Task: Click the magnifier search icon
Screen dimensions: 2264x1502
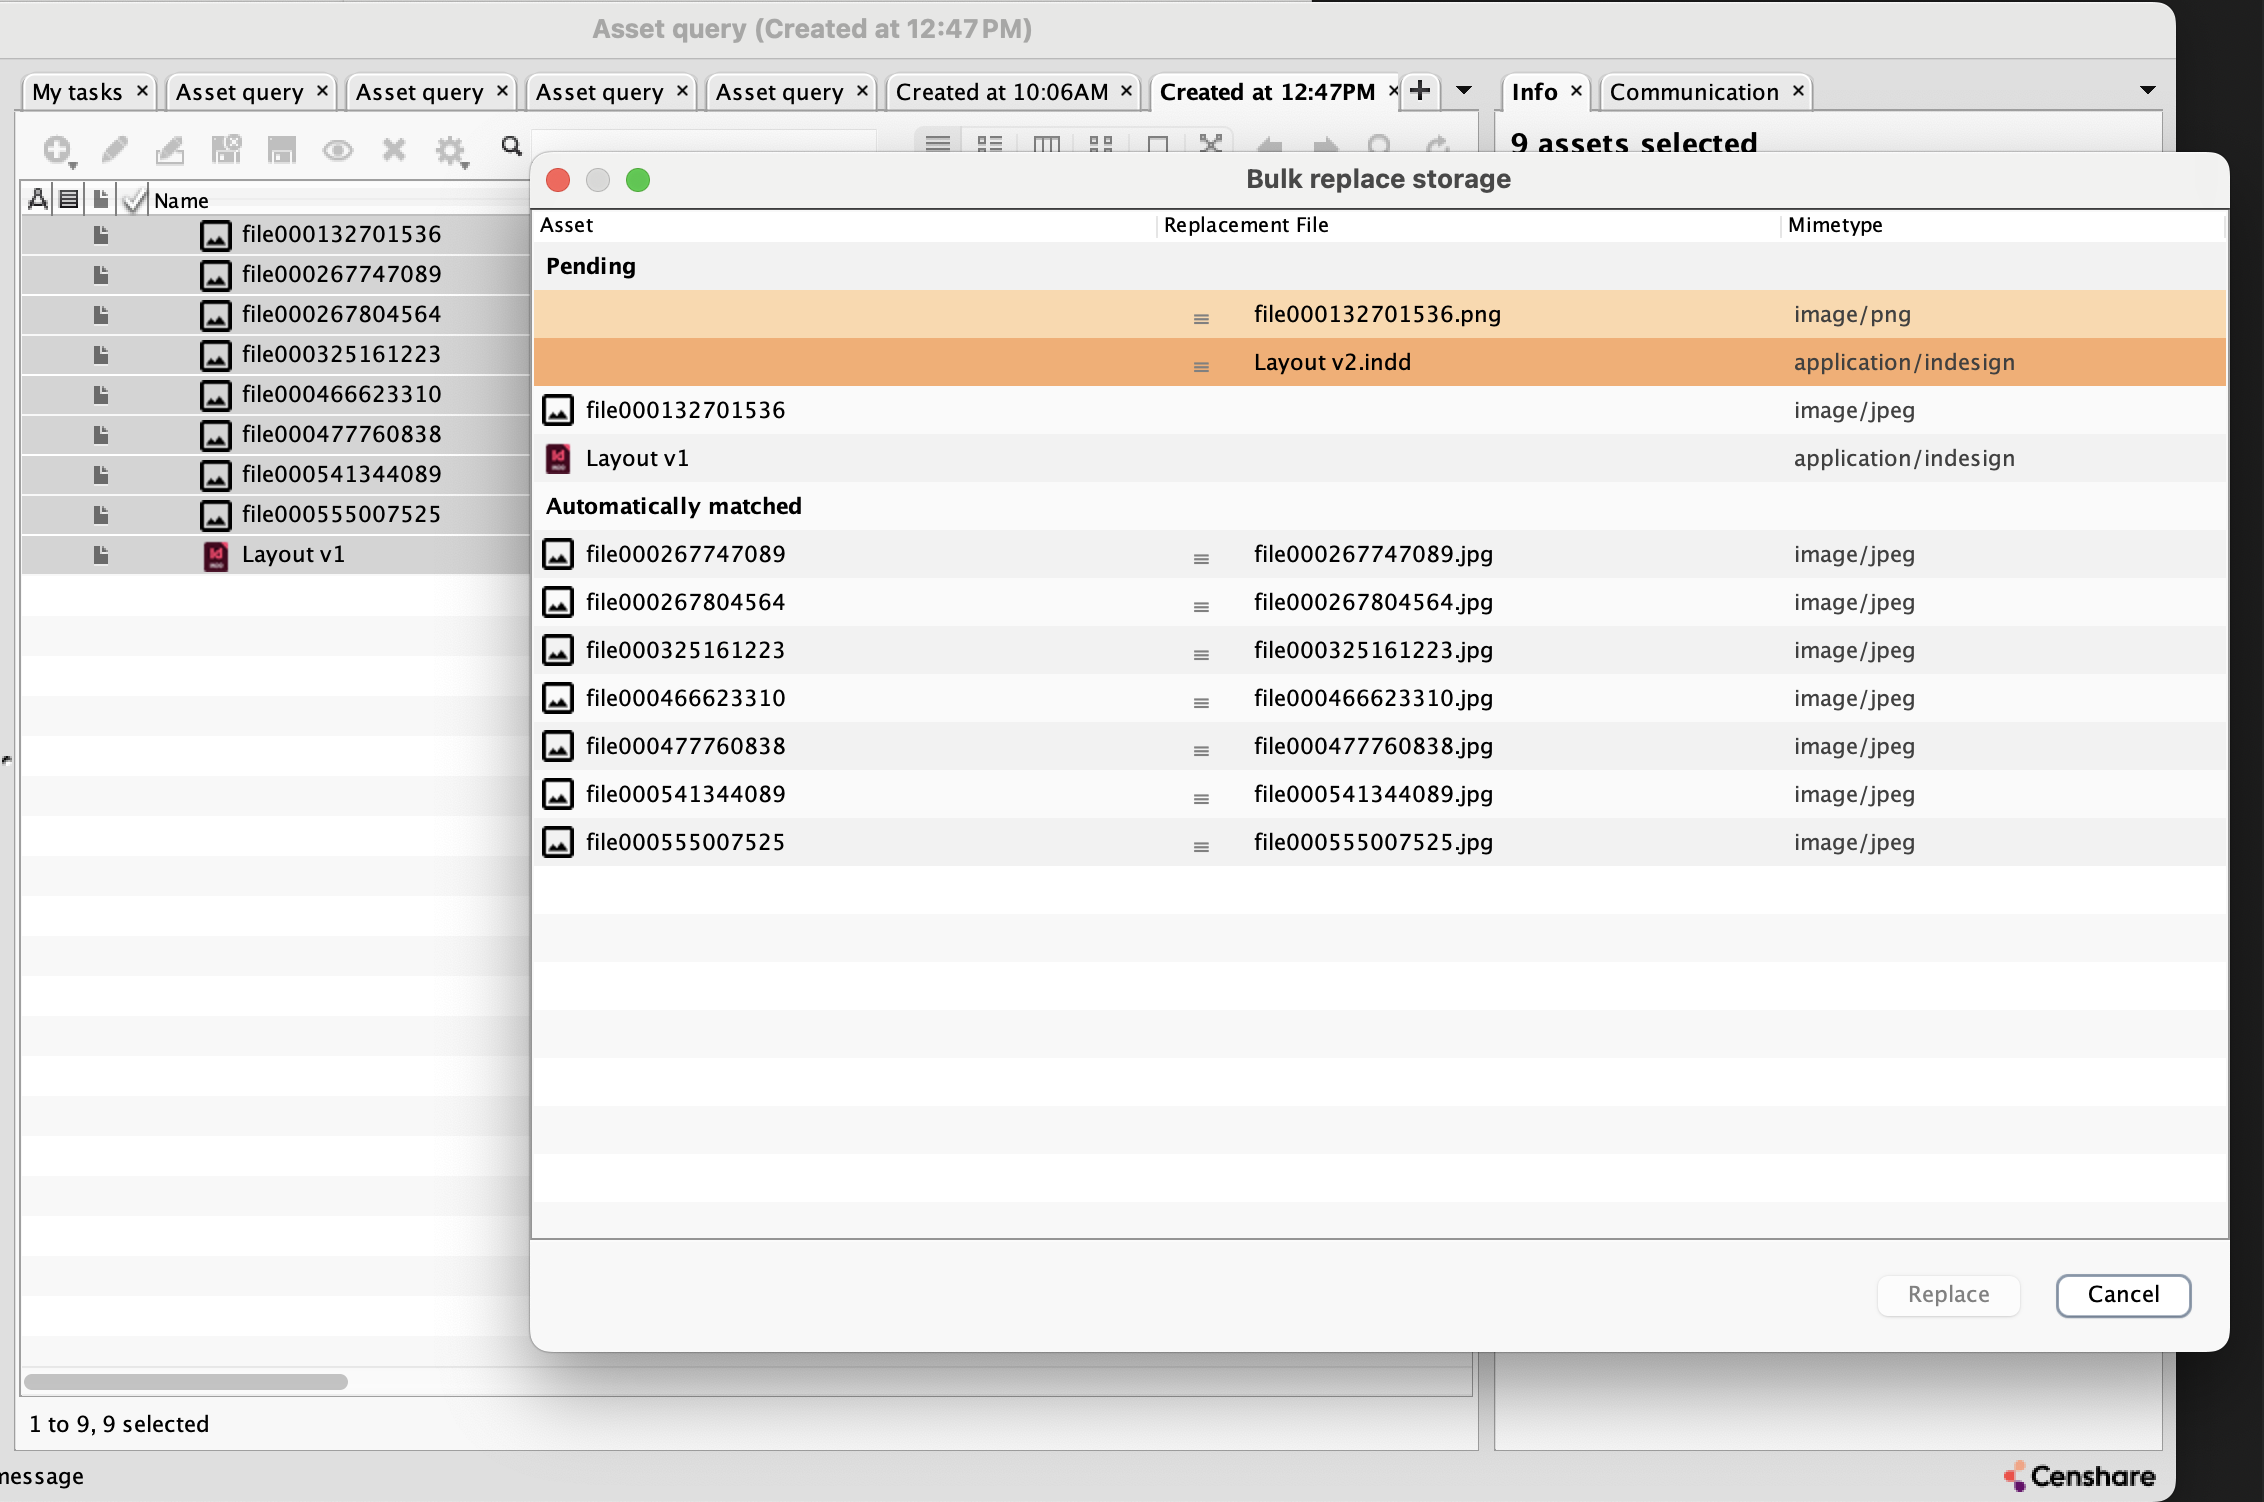Action: tap(512, 147)
